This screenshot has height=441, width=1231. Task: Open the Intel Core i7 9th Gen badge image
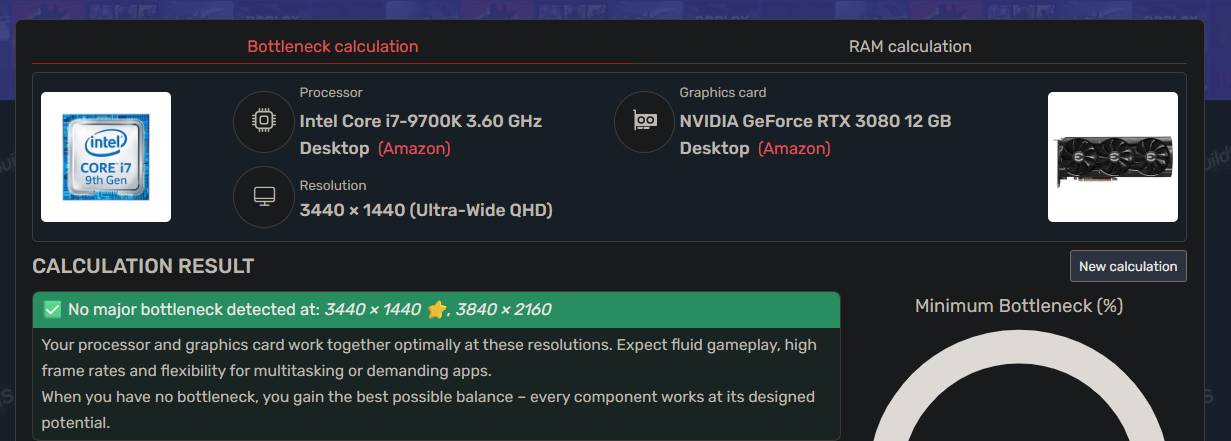pyautogui.click(x=106, y=157)
